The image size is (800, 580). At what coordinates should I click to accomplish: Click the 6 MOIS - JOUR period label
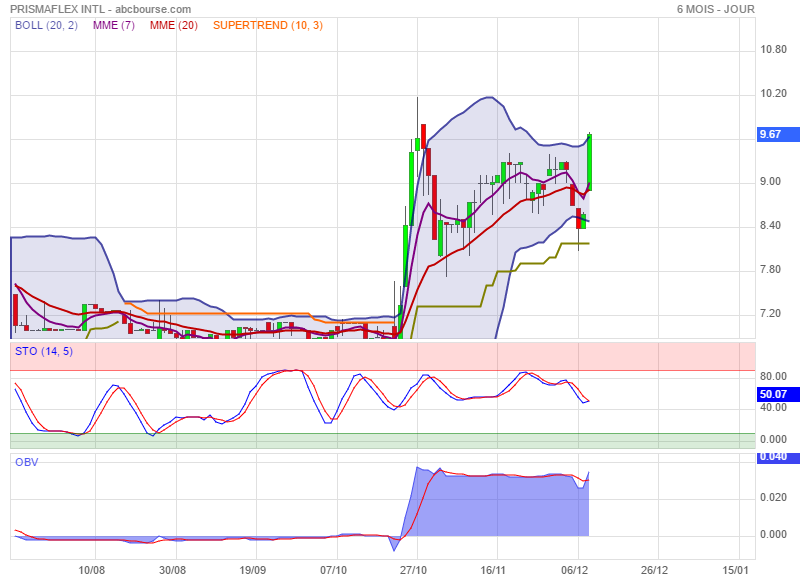715,9
